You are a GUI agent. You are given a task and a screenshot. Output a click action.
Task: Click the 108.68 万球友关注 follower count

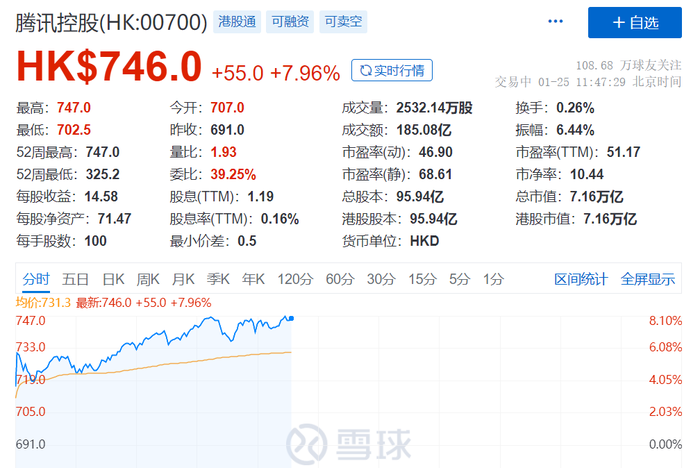(x=629, y=66)
